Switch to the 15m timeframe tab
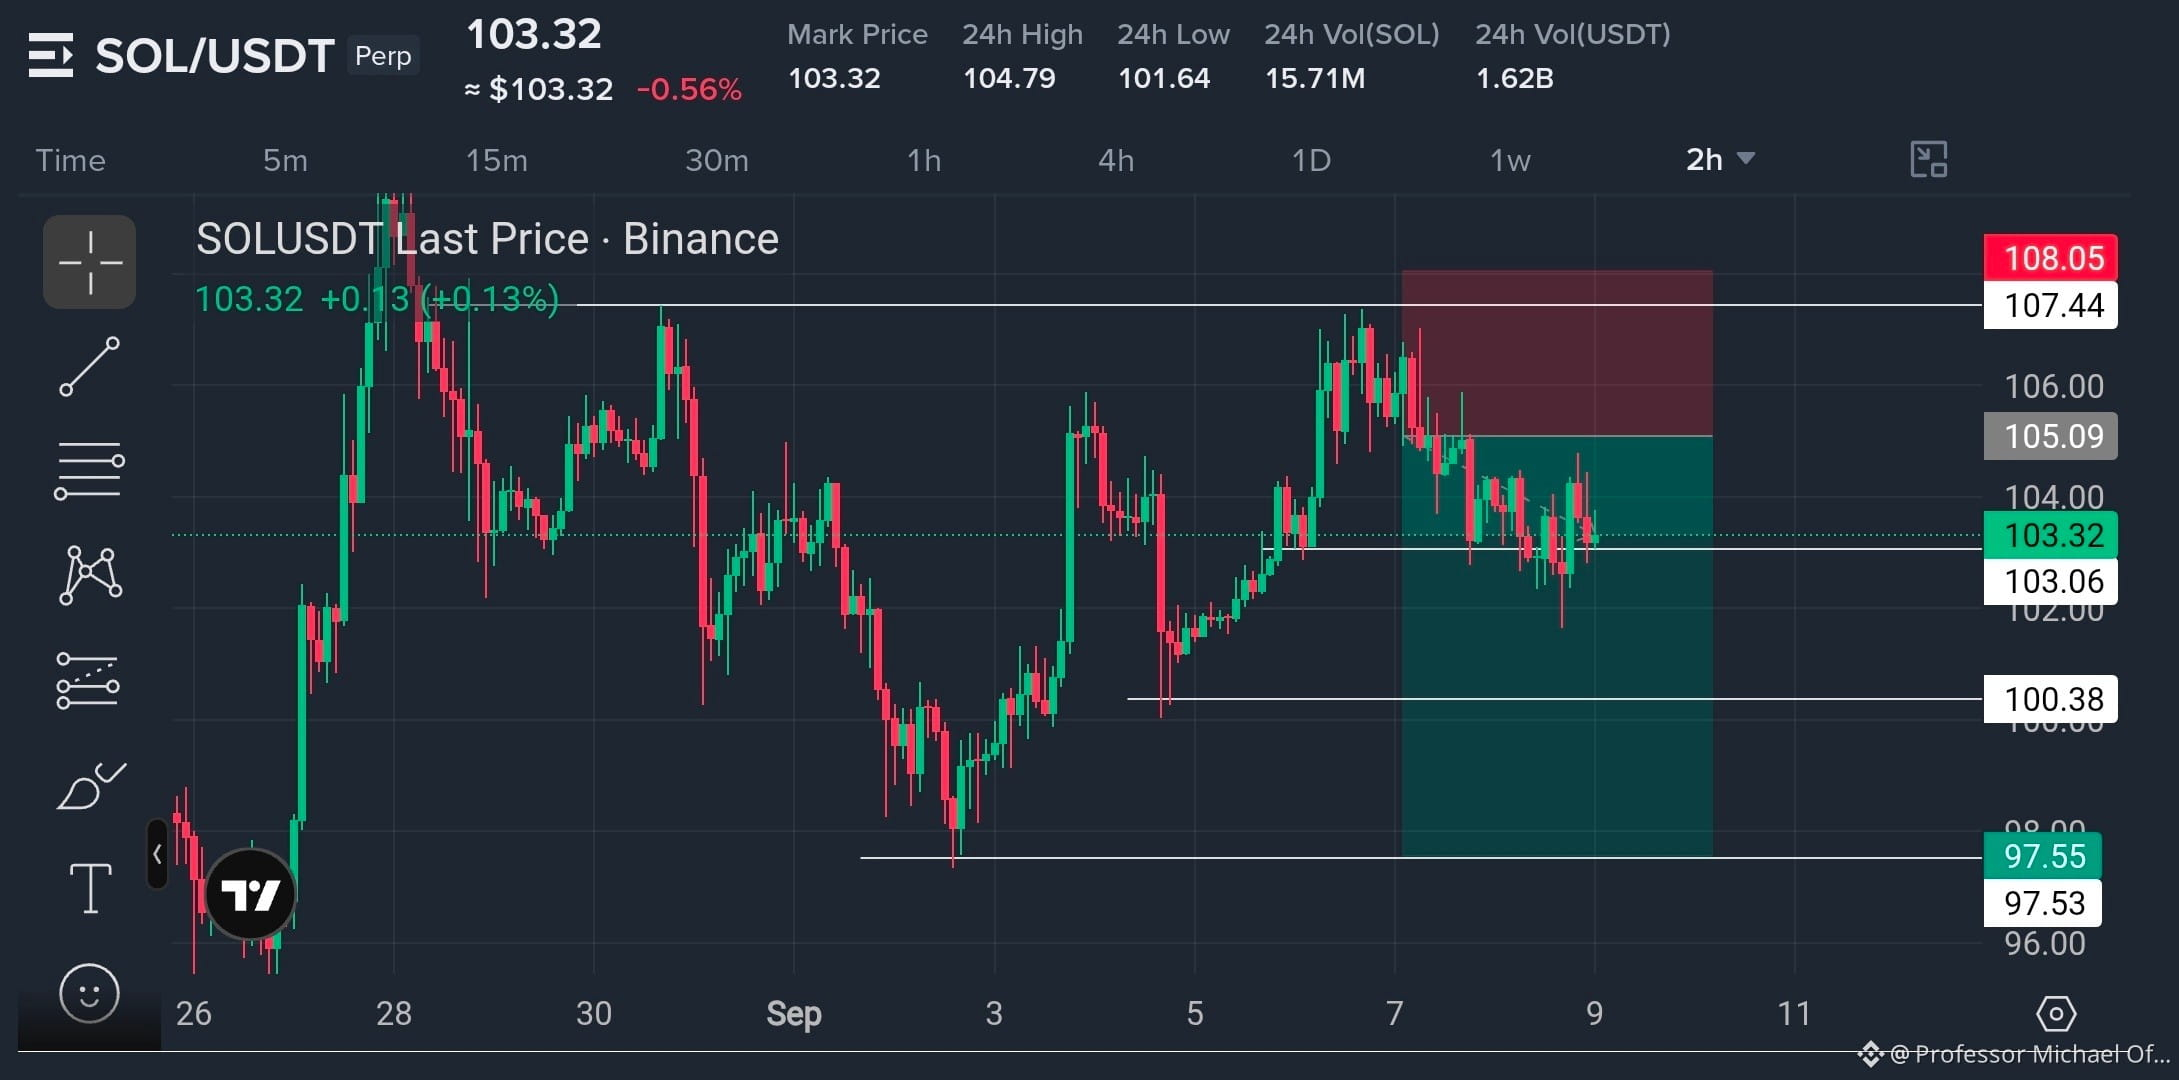This screenshot has height=1080, width=2179. pos(497,160)
